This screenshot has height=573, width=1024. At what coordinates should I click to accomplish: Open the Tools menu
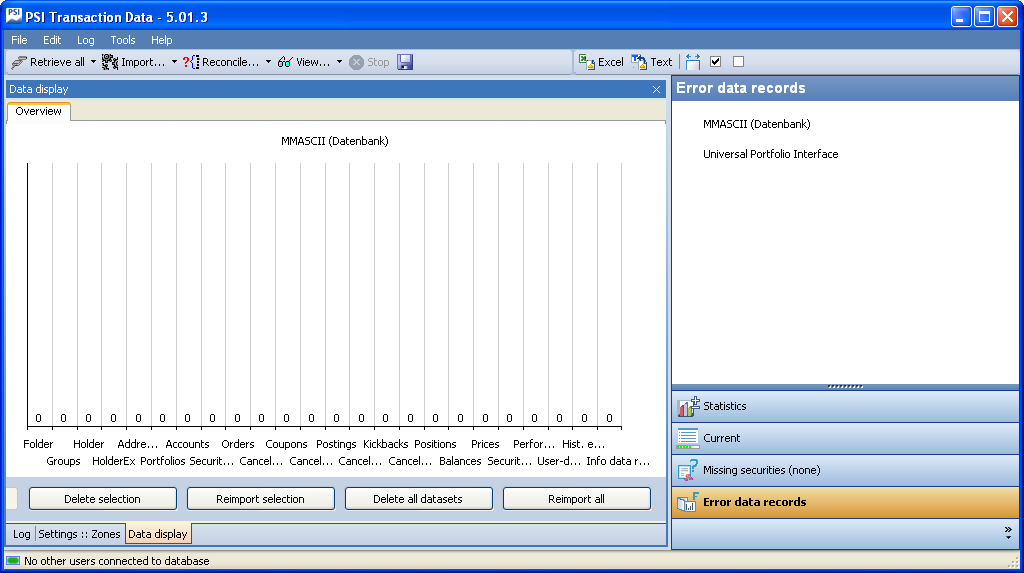[x=123, y=40]
